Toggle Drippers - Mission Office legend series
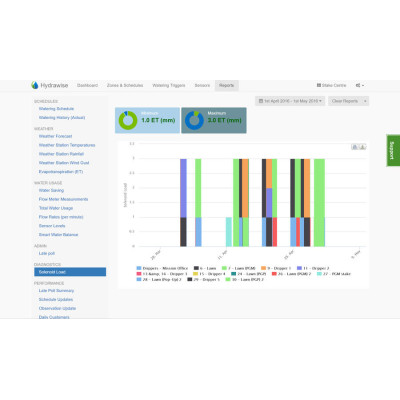The height and width of the screenshot is (400, 400). tap(162, 268)
